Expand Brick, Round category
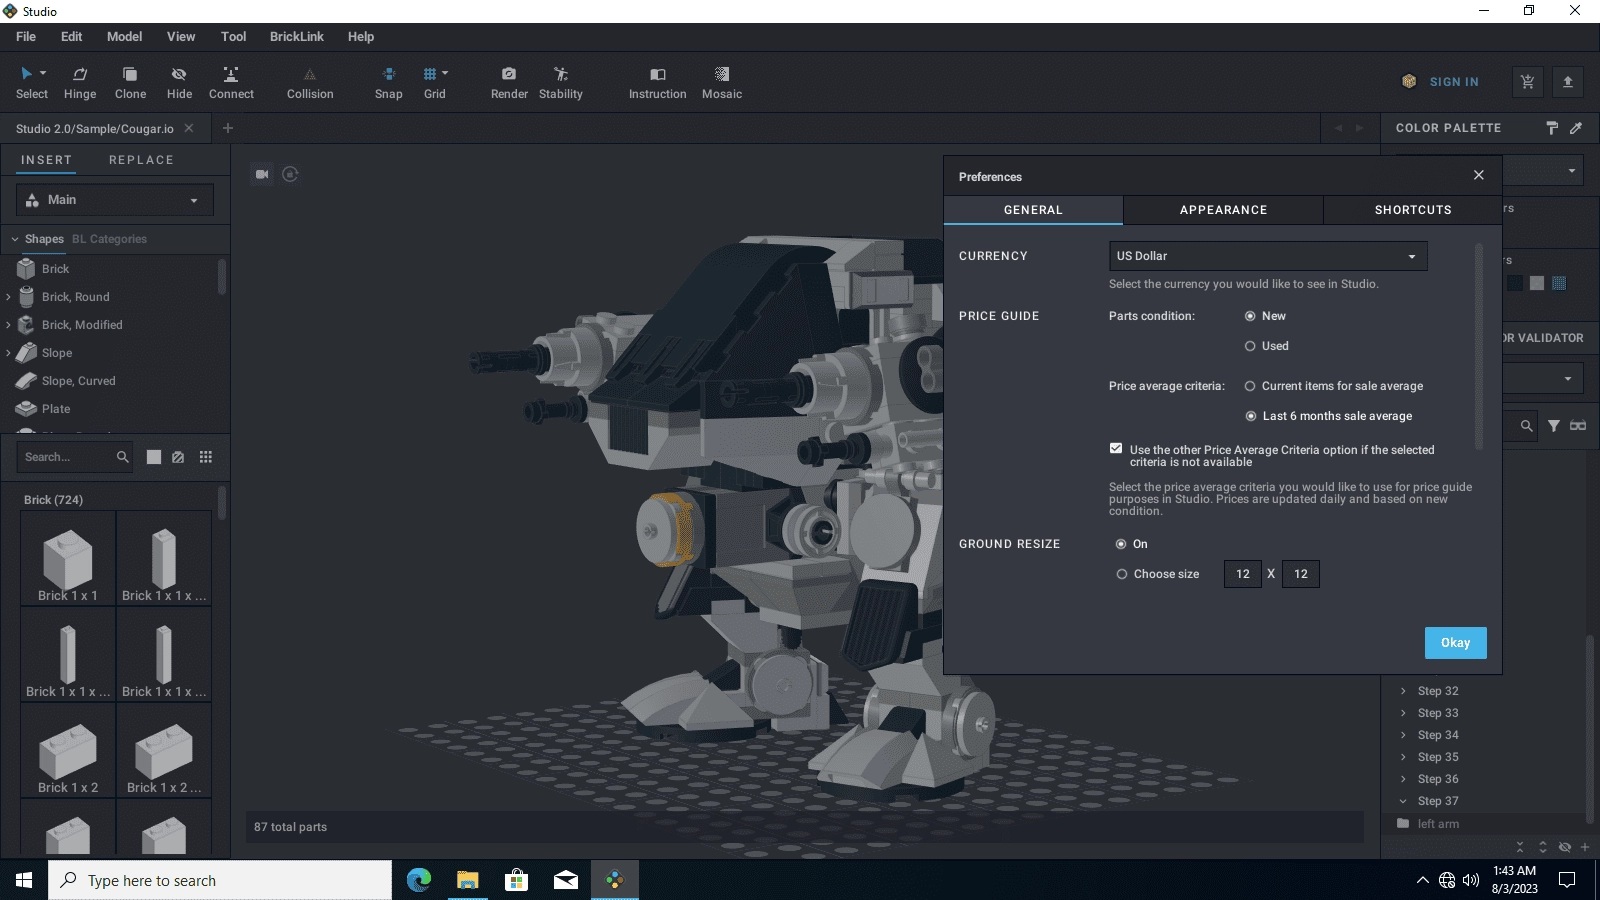The height and width of the screenshot is (900, 1600). pos(9,297)
